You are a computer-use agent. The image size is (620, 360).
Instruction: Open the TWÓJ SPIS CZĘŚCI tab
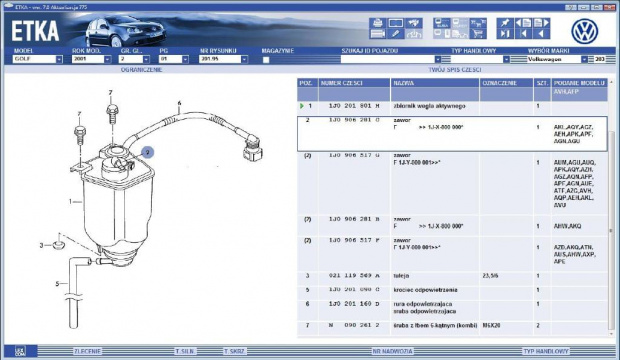pyautogui.click(x=455, y=70)
